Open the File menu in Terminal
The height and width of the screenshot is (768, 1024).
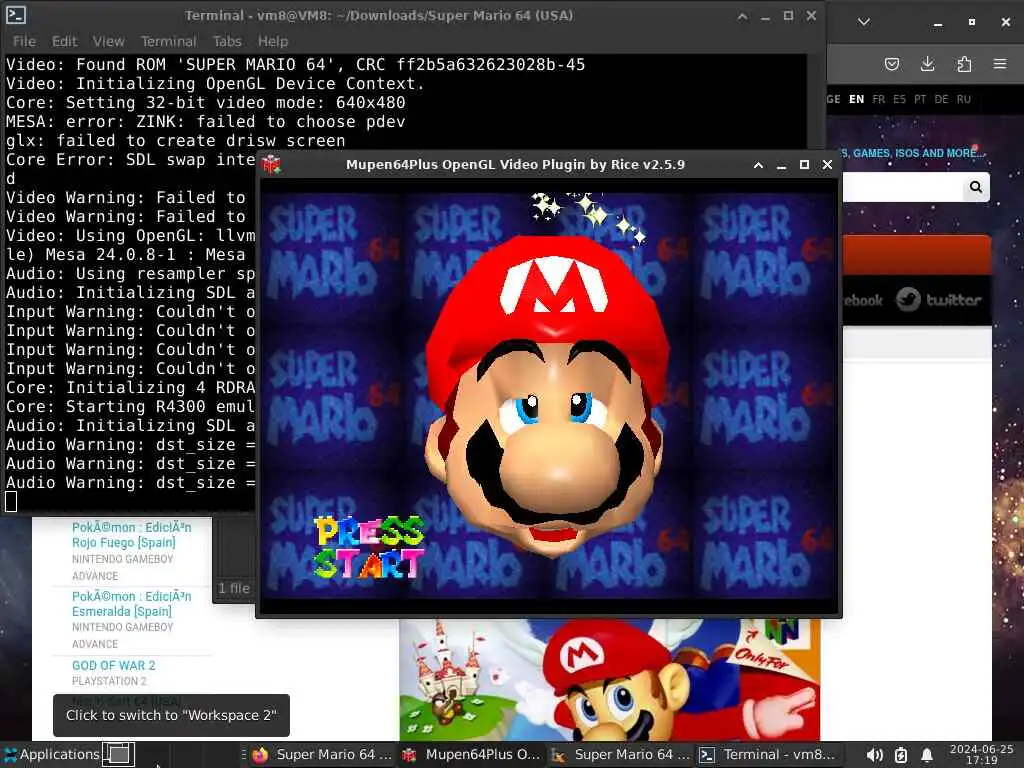tap(24, 41)
